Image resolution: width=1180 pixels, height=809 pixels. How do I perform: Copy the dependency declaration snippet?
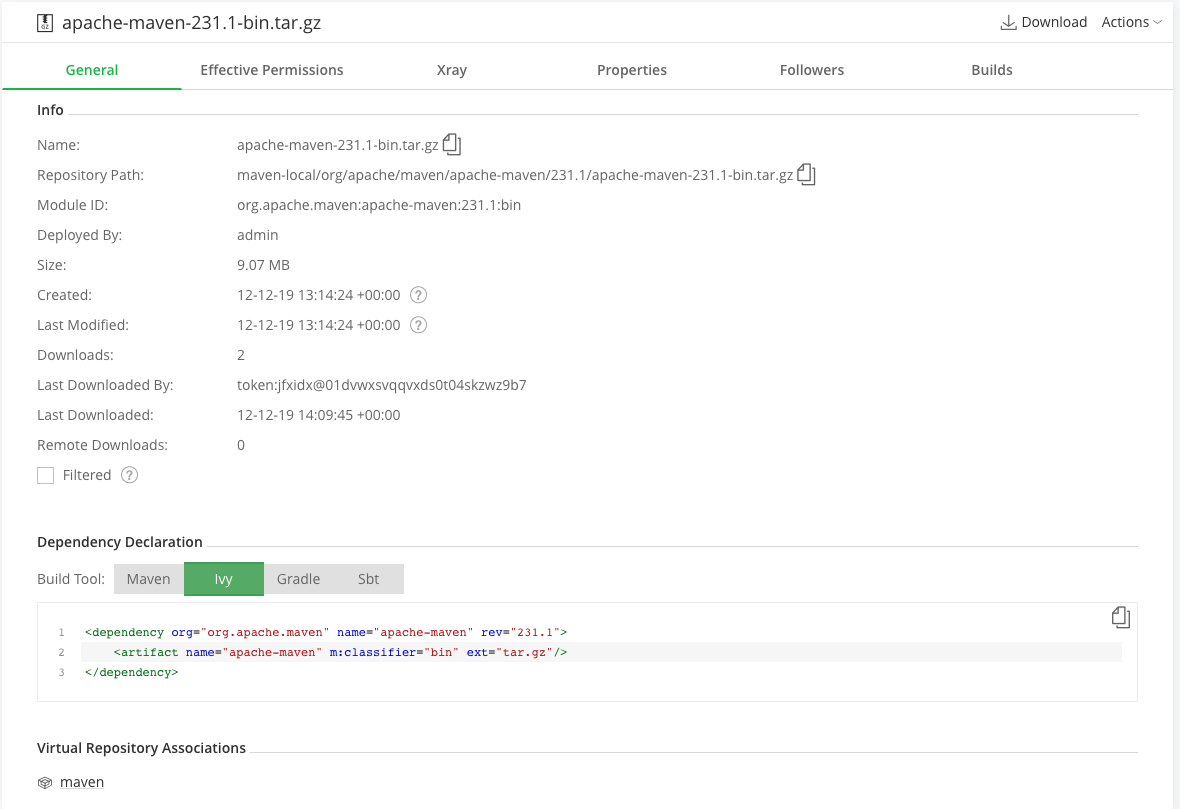coord(1121,617)
